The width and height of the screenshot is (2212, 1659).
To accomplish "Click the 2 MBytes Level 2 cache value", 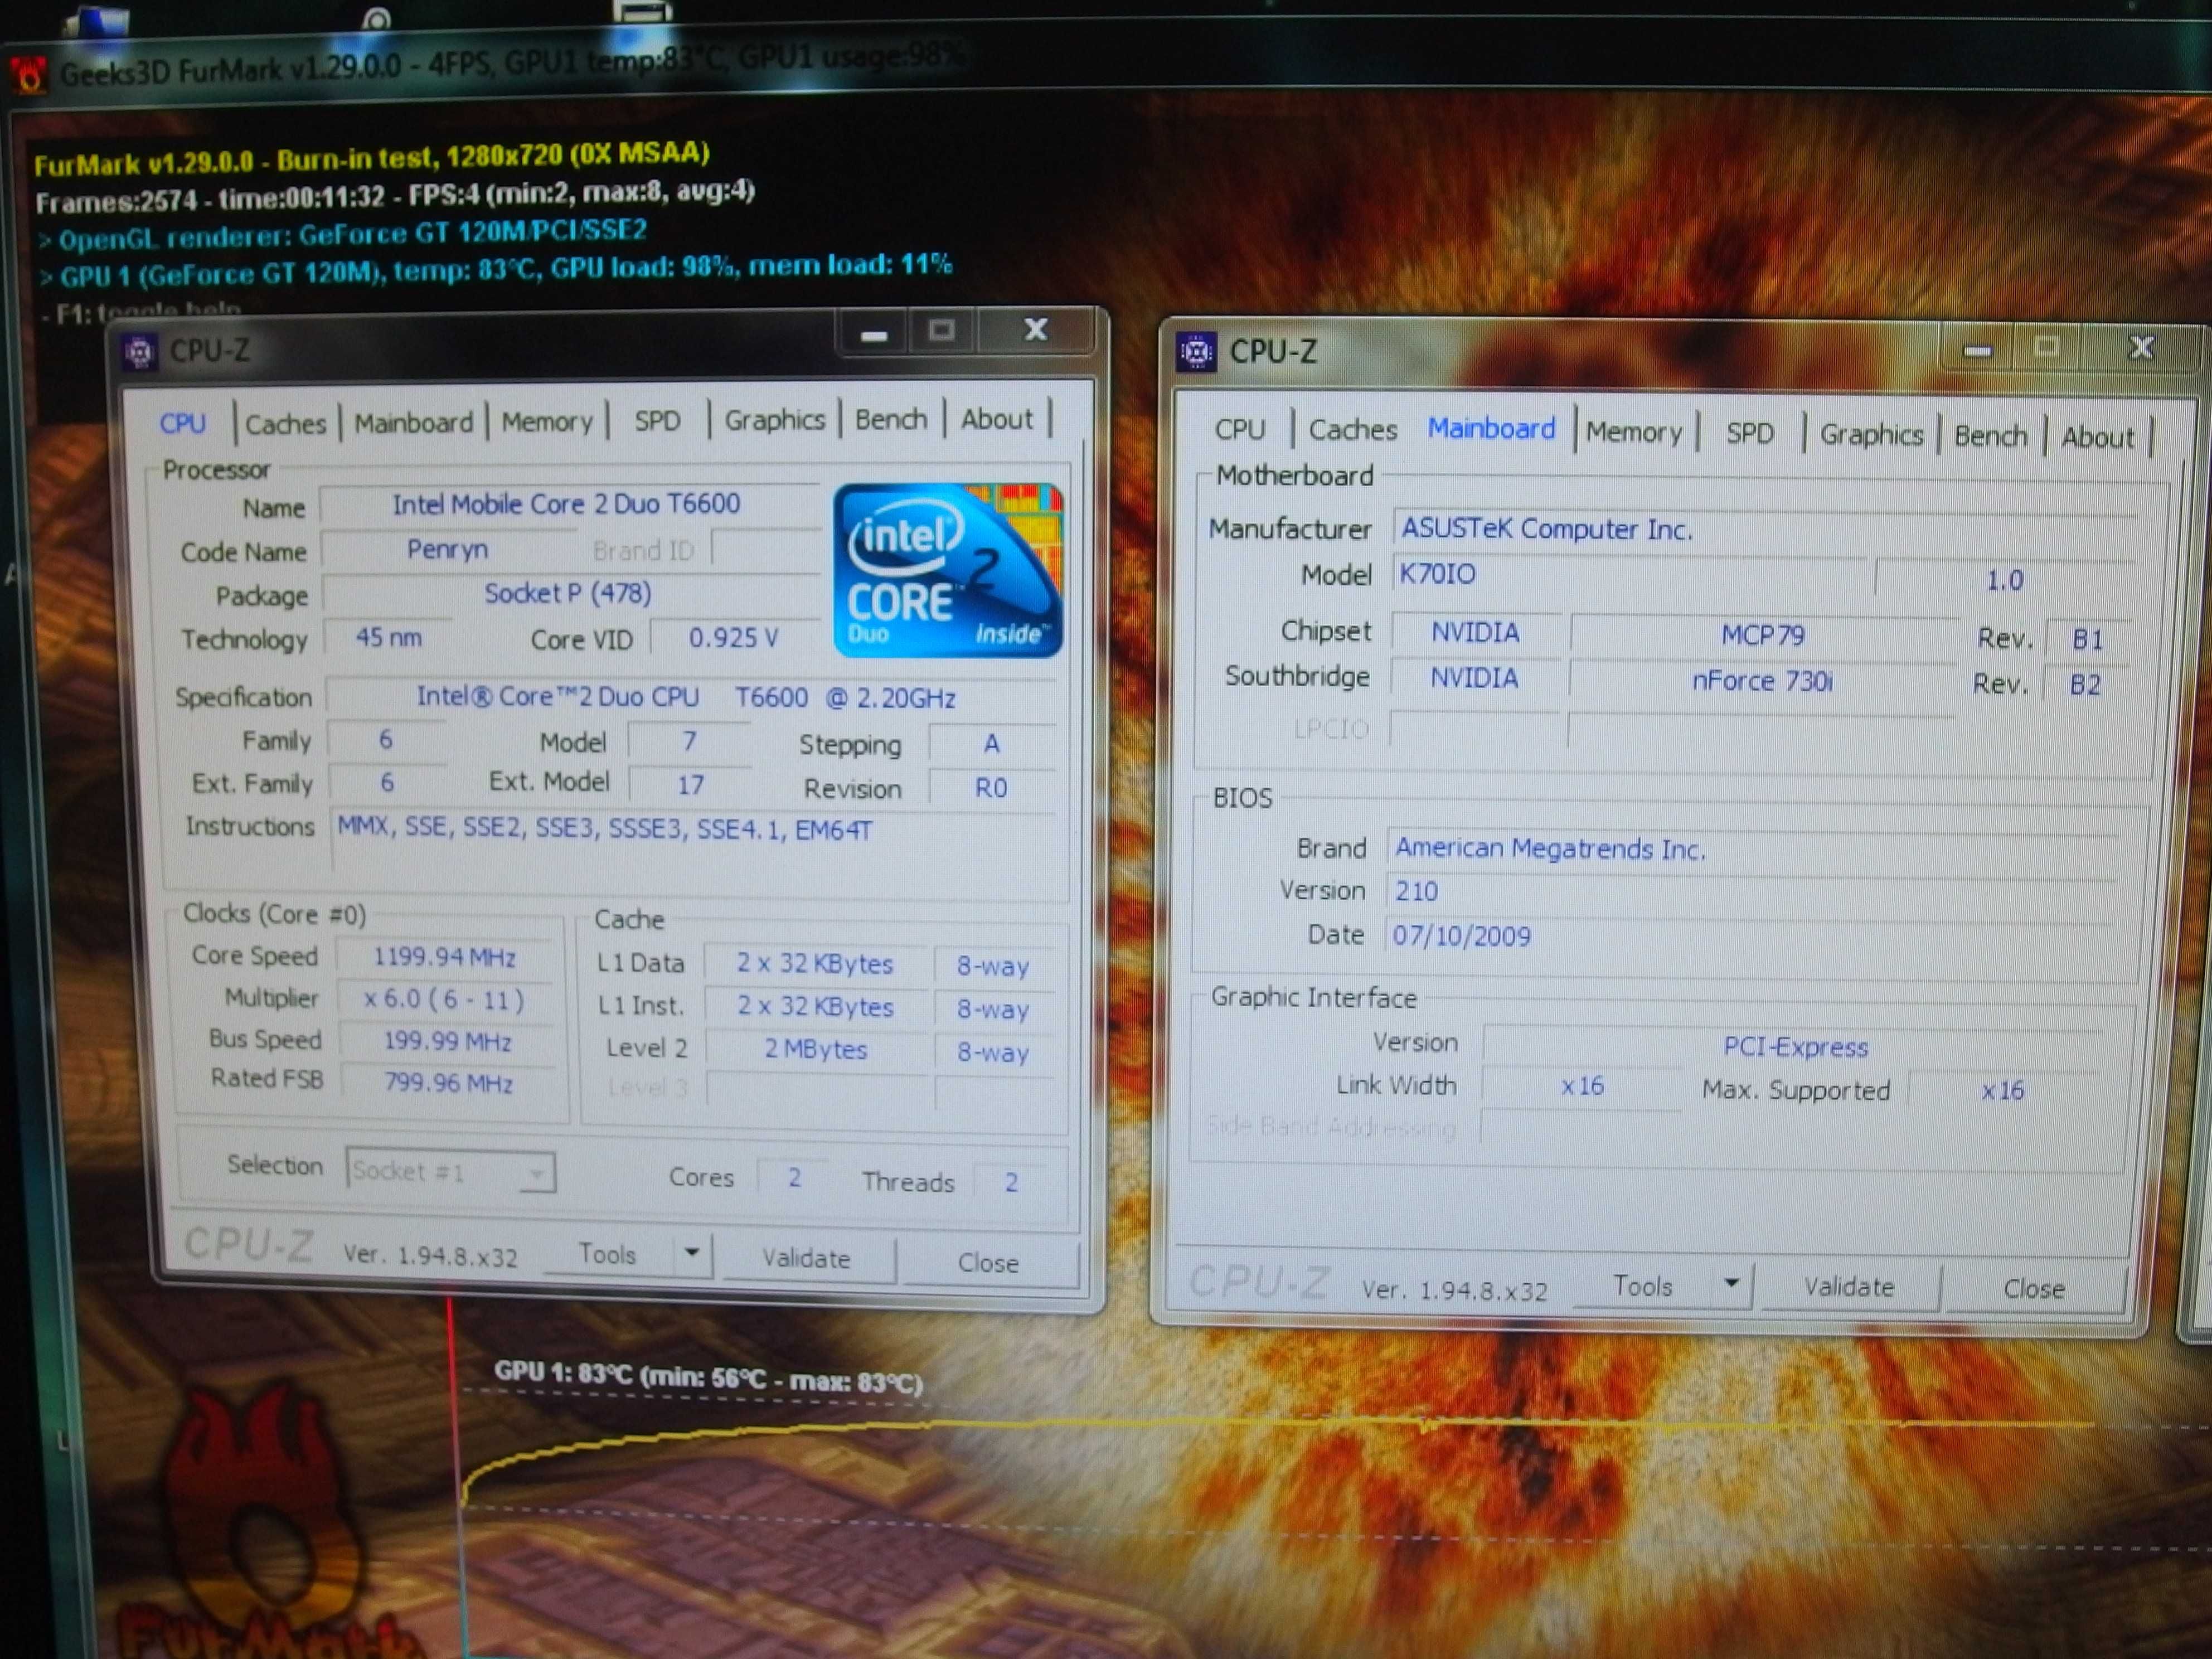I will pyautogui.click(x=816, y=1049).
